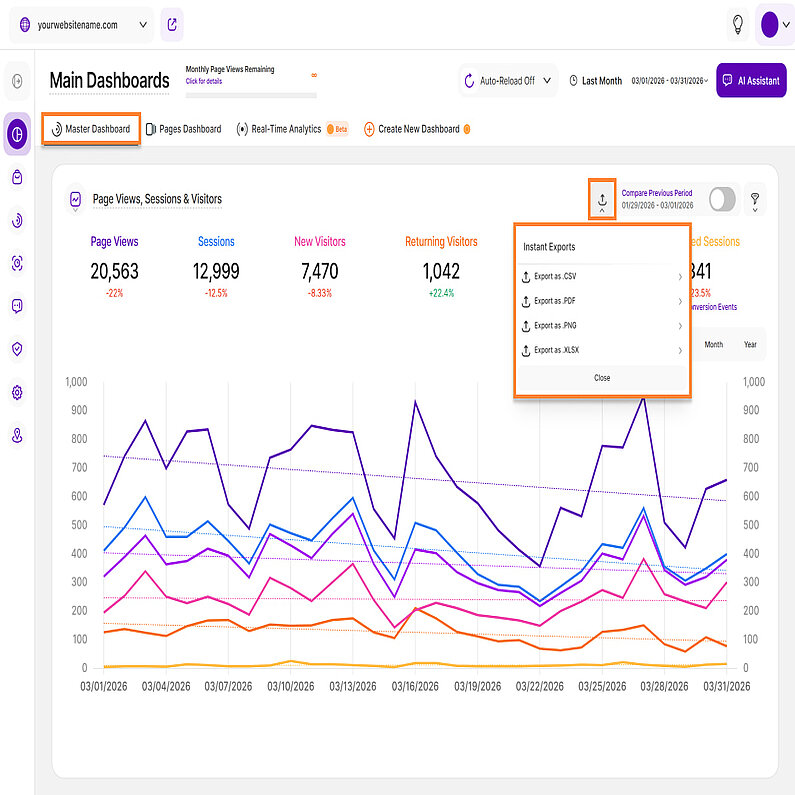Image resolution: width=795 pixels, height=795 pixels.
Task: Switch to the Pages Dashboard tab
Action: 183,129
